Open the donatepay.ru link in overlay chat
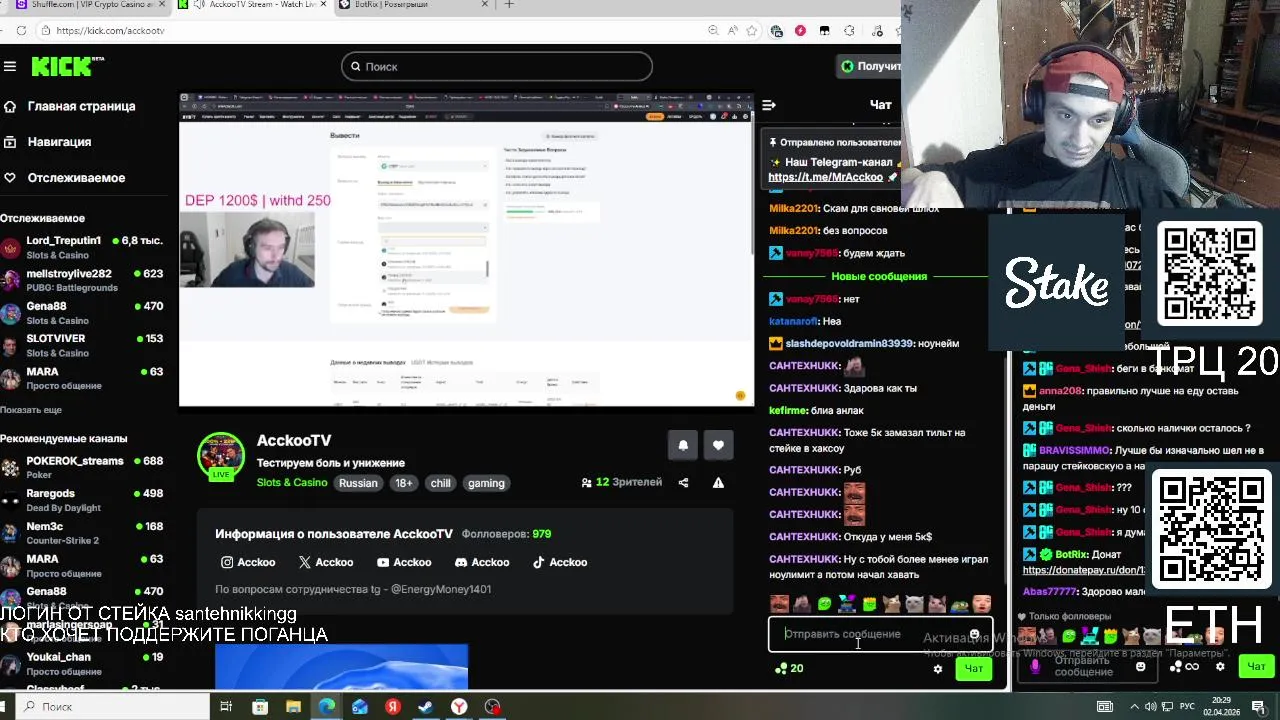Viewport: 1280px width, 720px height. pyautogui.click(x=1083, y=570)
